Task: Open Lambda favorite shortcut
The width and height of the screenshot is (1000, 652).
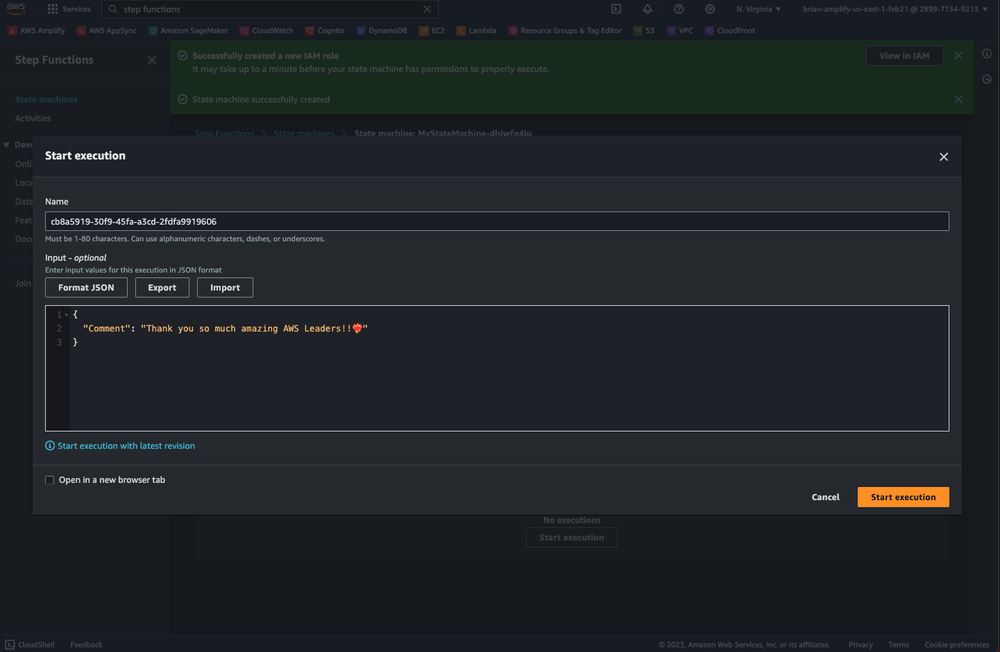Action: pyautogui.click(x=476, y=31)
